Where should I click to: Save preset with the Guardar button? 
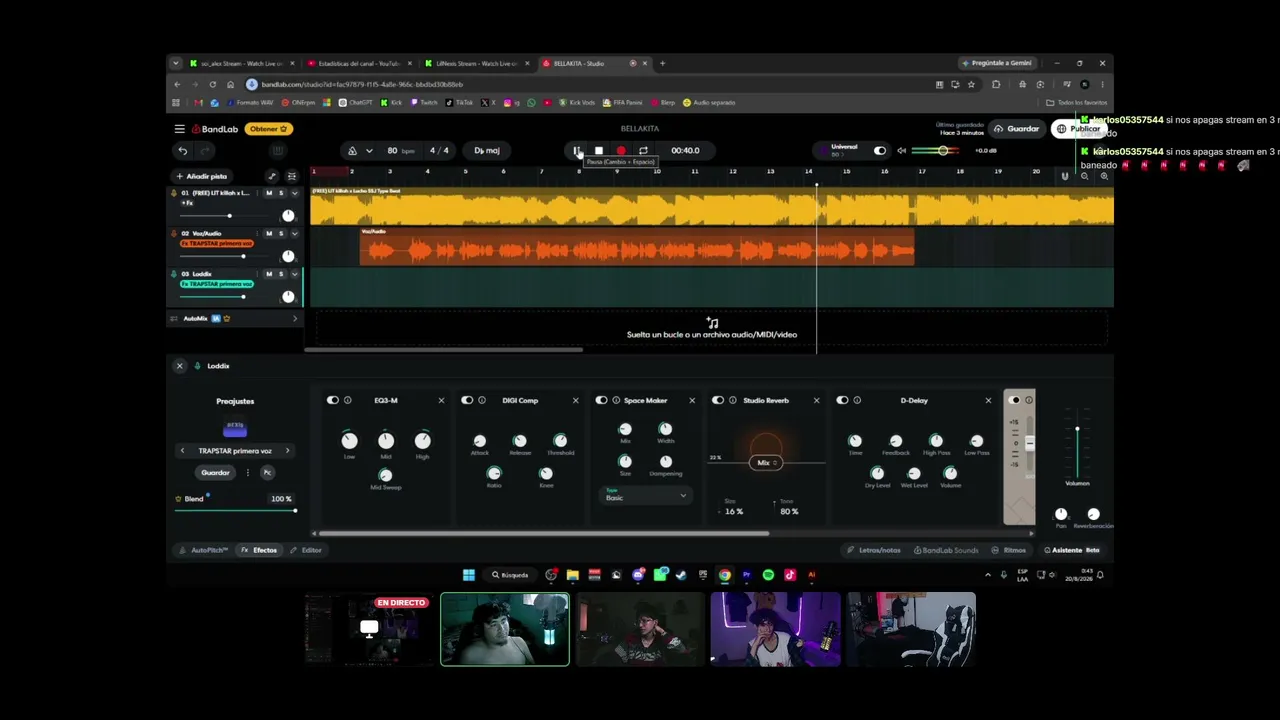pyautogui.click(x=215, y=472)
